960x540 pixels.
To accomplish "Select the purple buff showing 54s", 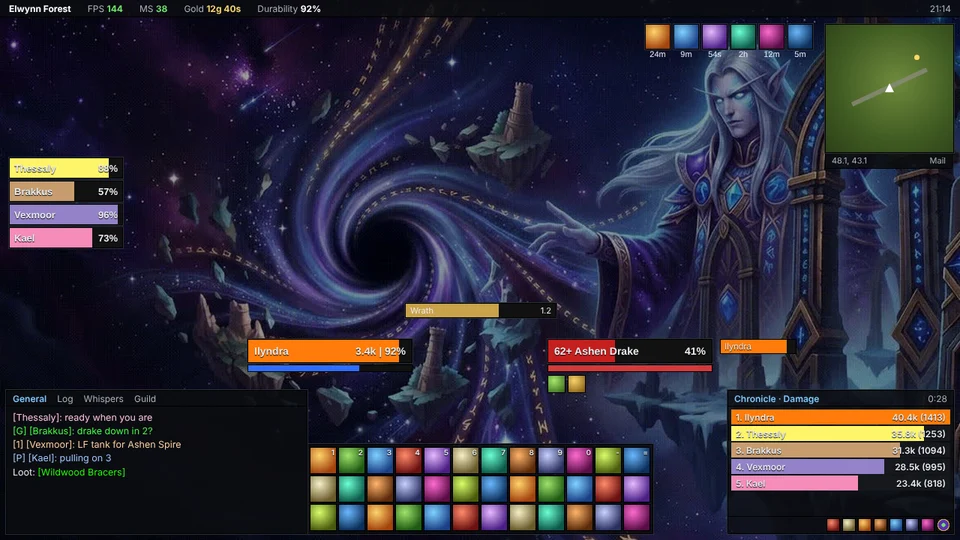I will 714,36.
